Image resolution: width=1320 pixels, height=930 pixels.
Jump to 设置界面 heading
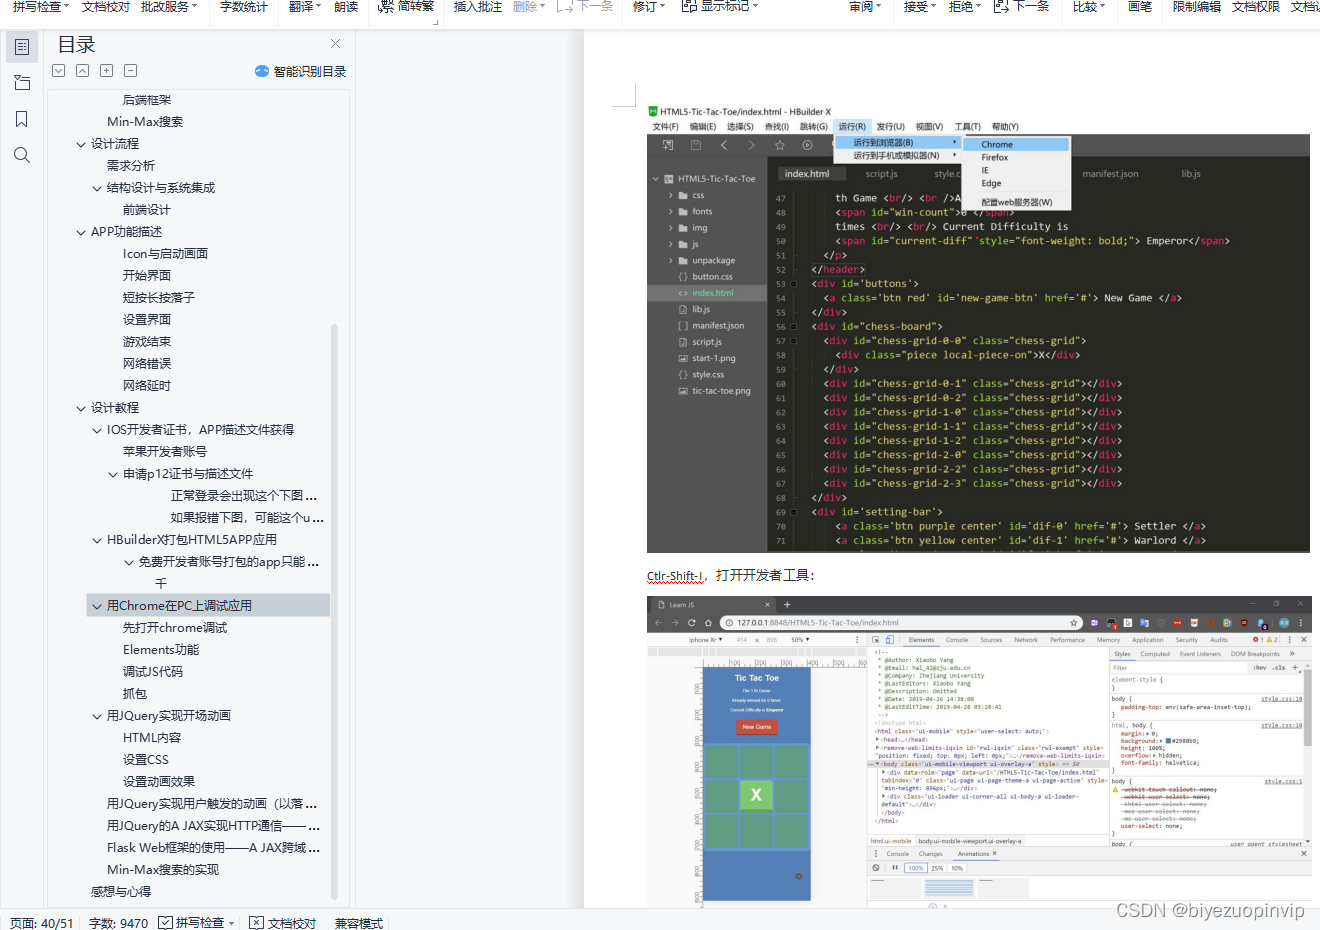pyautogui.click(x=147, y=320)
